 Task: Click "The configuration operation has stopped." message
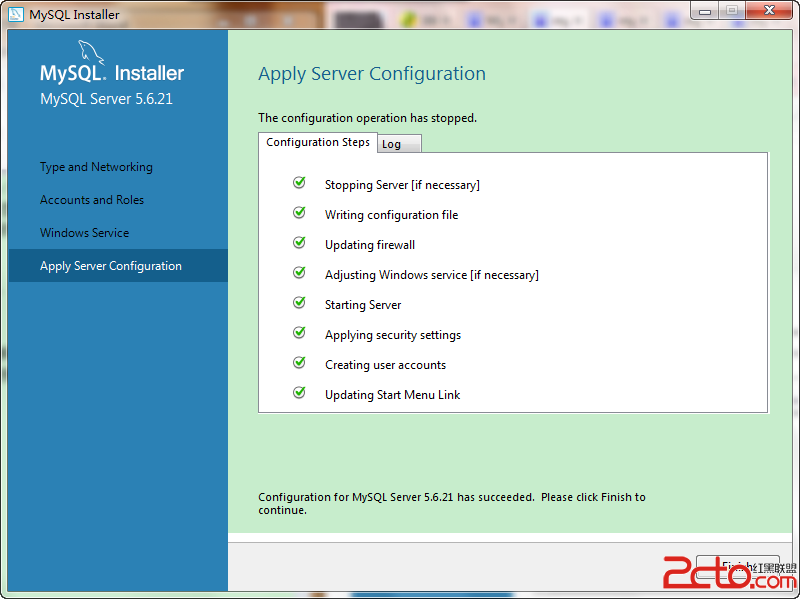(x=367, y=118)
